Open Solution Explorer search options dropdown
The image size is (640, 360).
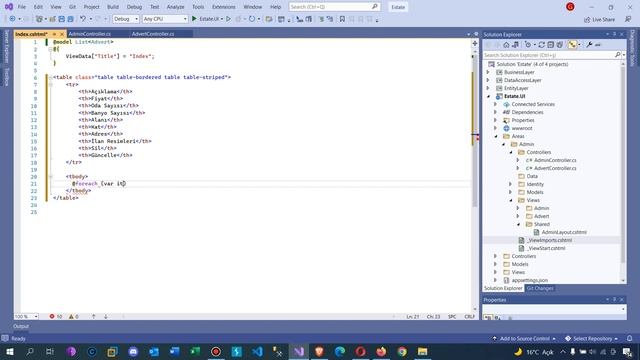tap(624, 55)
